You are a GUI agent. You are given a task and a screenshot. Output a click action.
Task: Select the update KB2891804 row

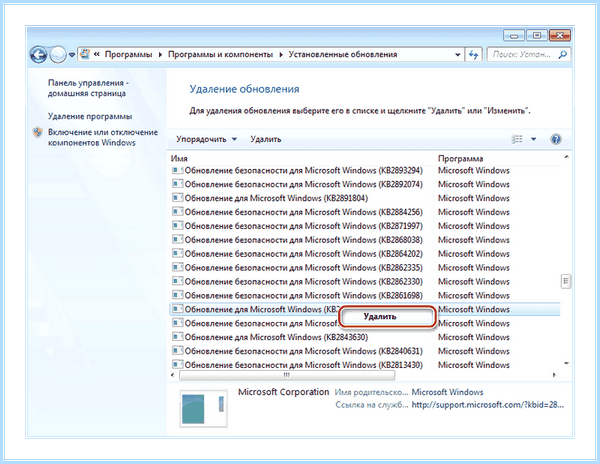pos(364,198)
